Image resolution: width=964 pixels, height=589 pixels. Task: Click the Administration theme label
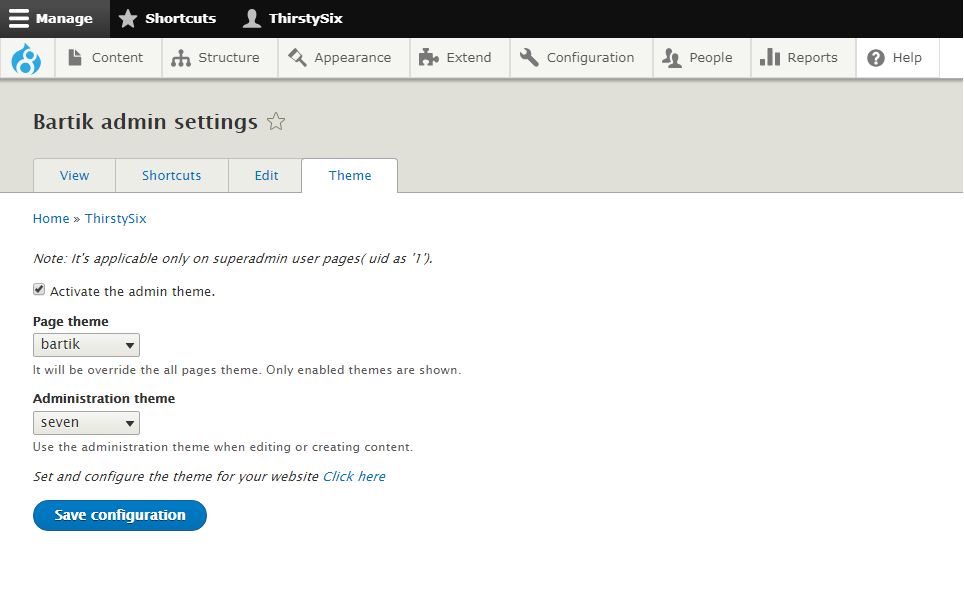pyautogui.click(x=104, y=398)
